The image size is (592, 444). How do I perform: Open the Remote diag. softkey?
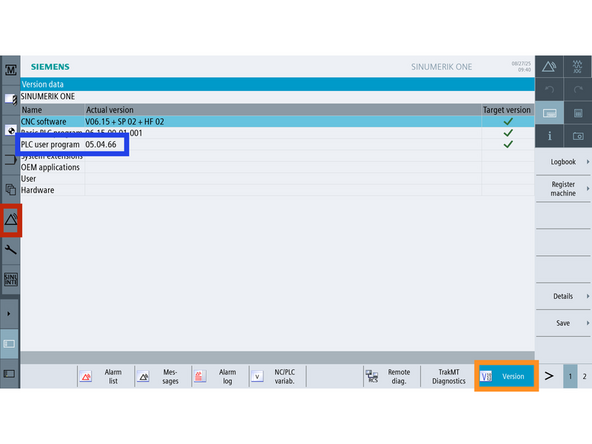tap(392, 376)
